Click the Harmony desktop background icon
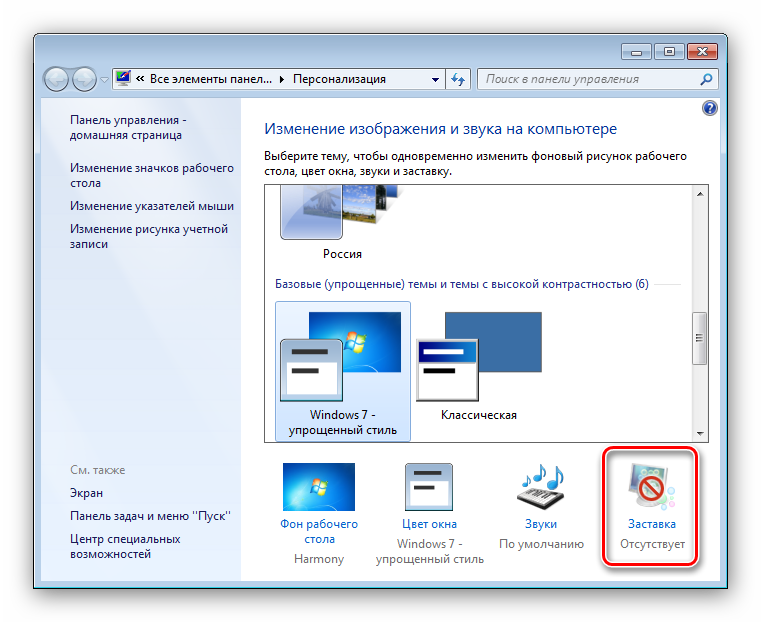 click(x=319, y=487)
